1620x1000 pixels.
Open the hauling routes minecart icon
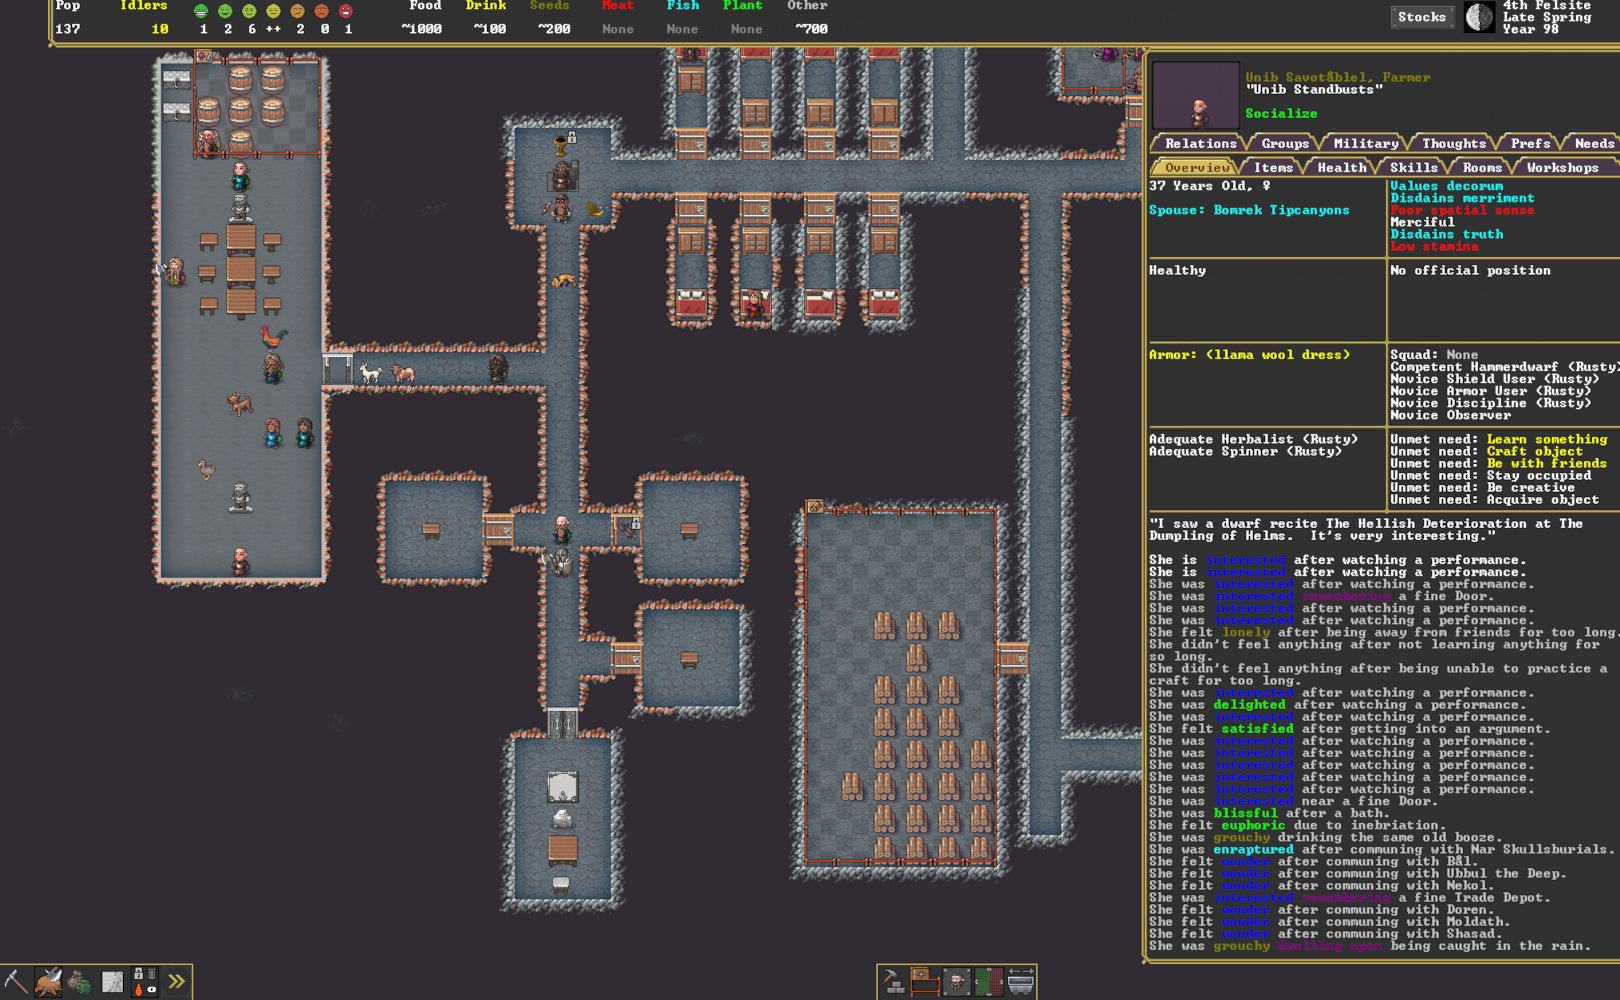pos(1021,982)
